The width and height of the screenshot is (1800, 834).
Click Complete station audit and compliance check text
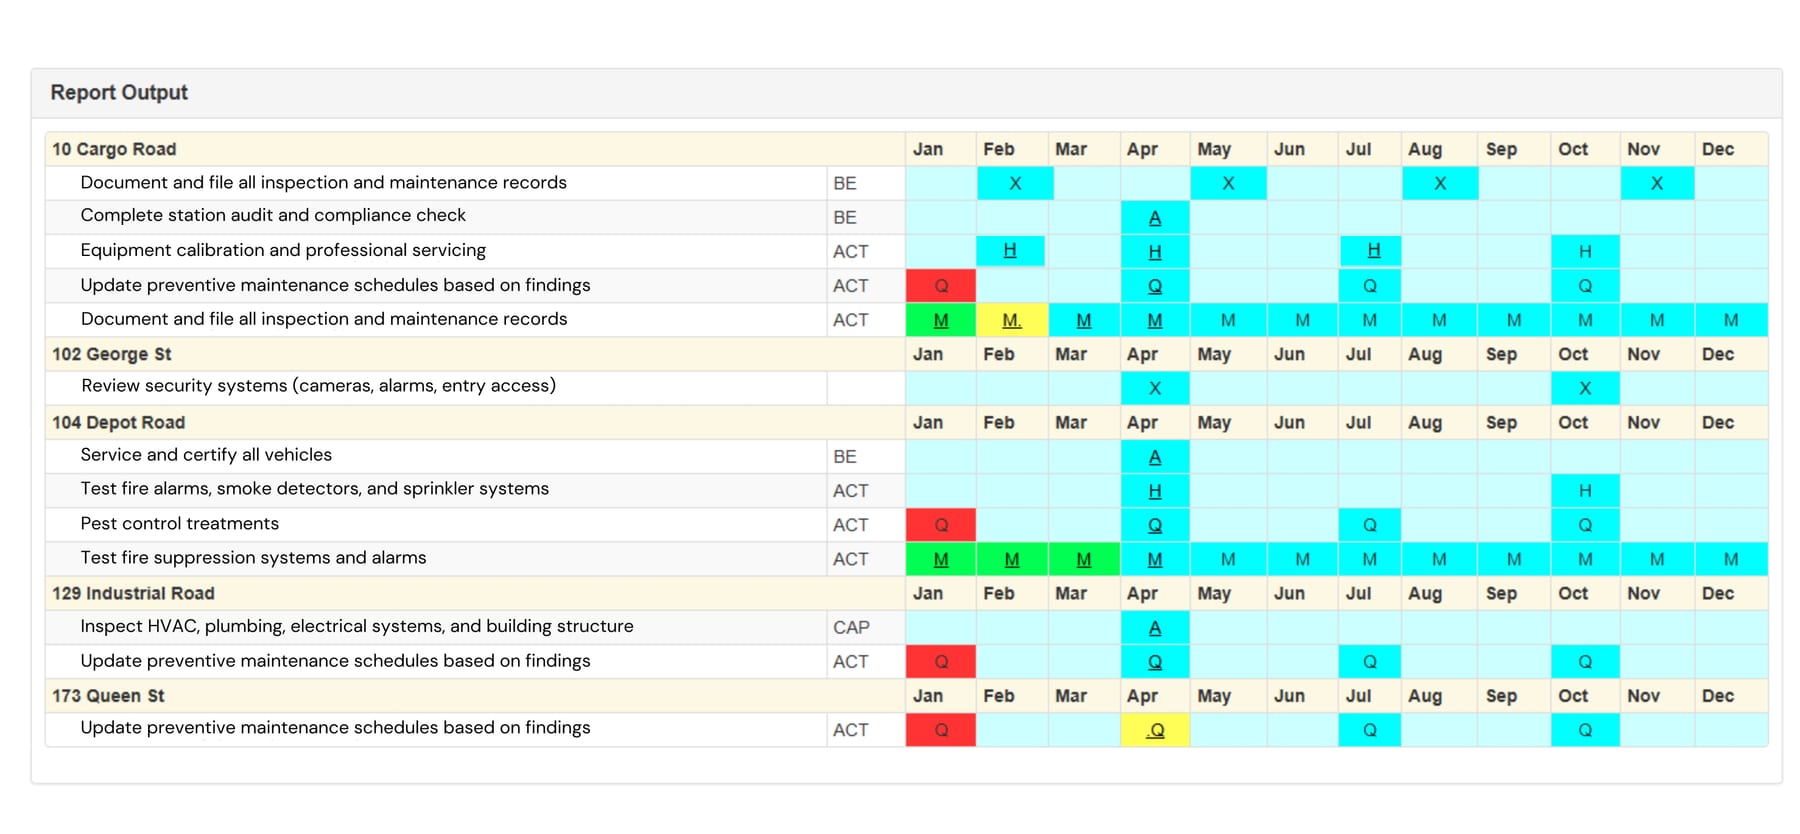[273, 215]
